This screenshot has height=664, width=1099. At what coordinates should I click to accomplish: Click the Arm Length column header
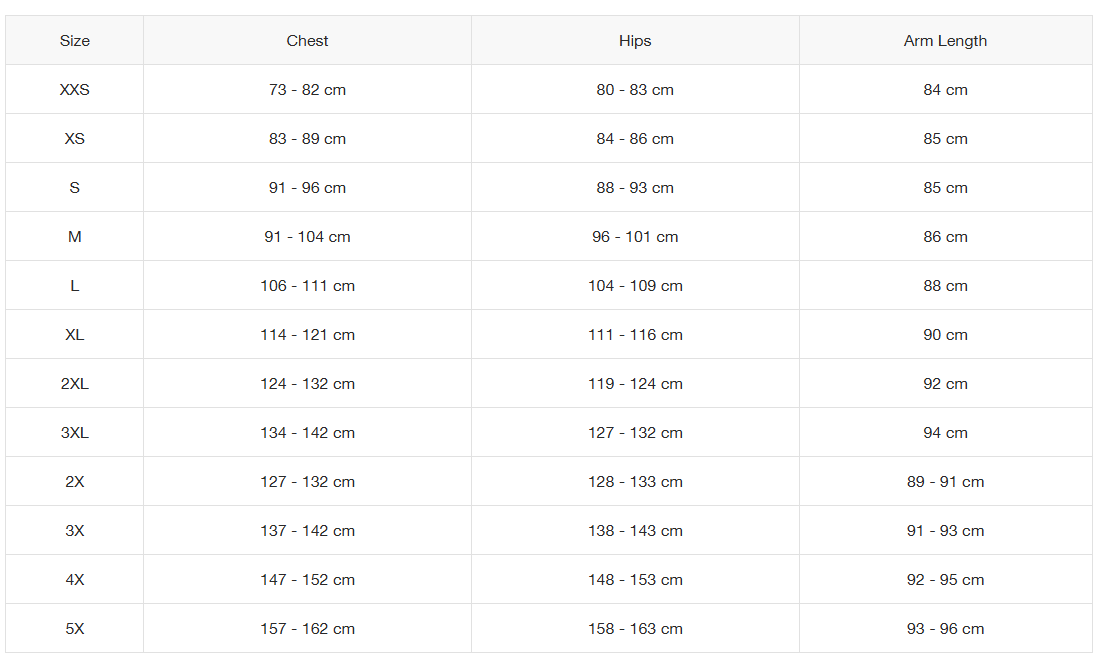pyautogui.click(x=945, y=41)
